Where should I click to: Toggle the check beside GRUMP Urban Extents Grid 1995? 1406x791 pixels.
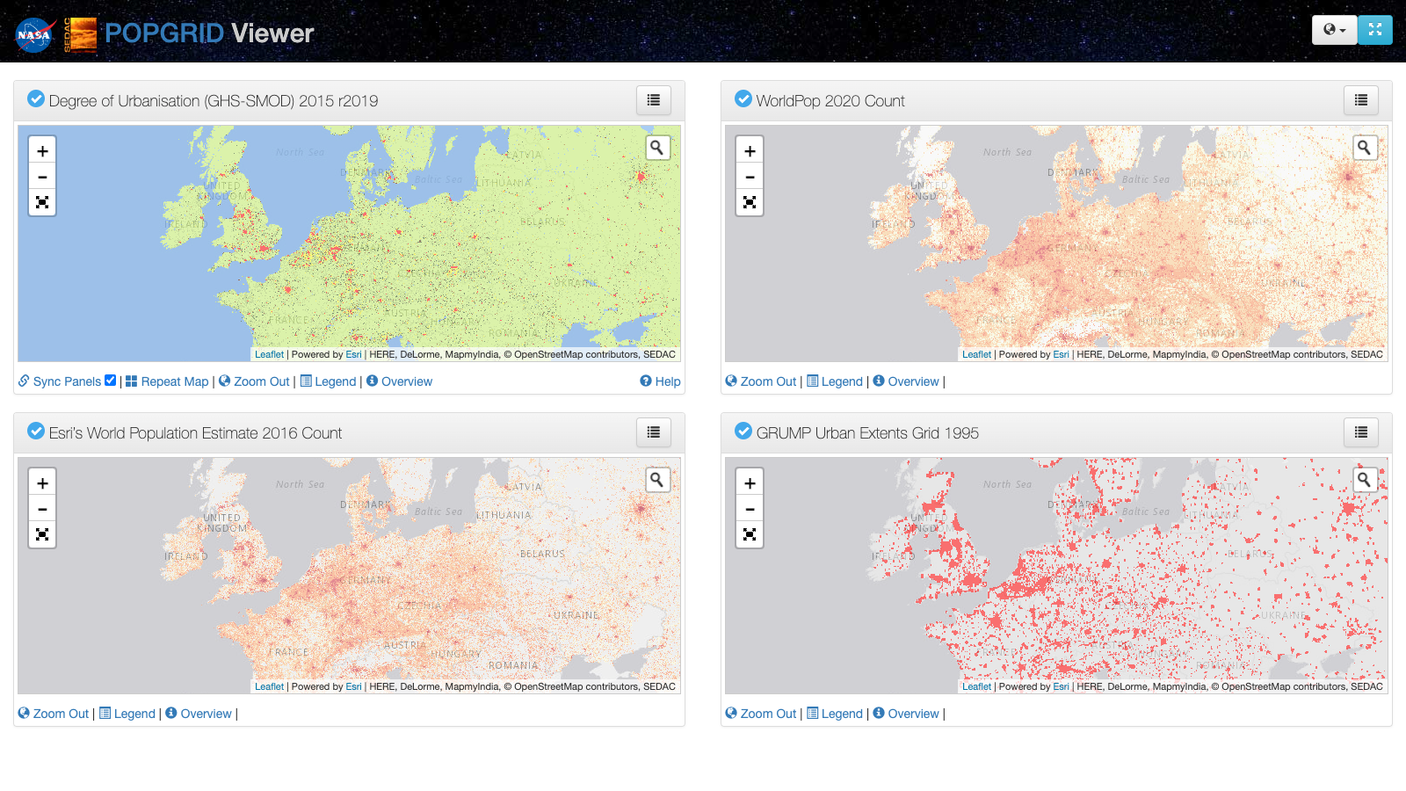pos(743,431)
